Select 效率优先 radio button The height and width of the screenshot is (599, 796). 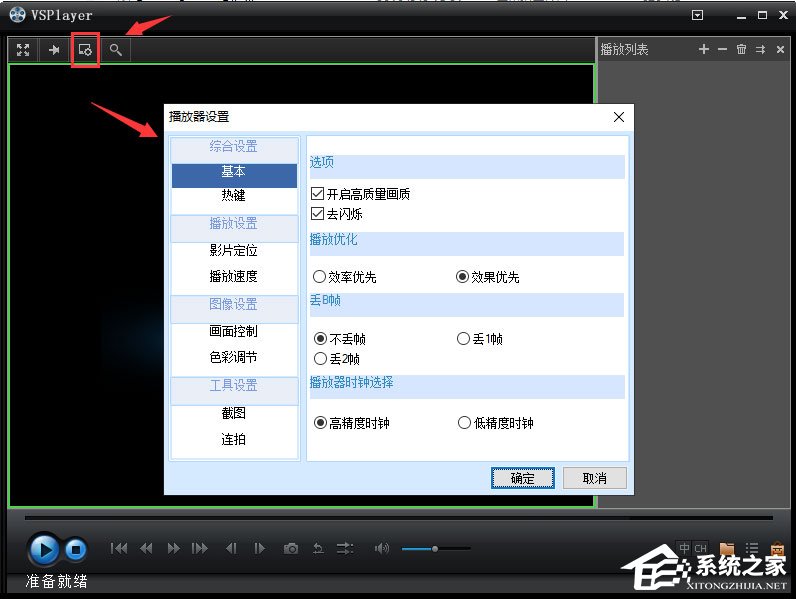pyautogui.click(x=319, y=277)
